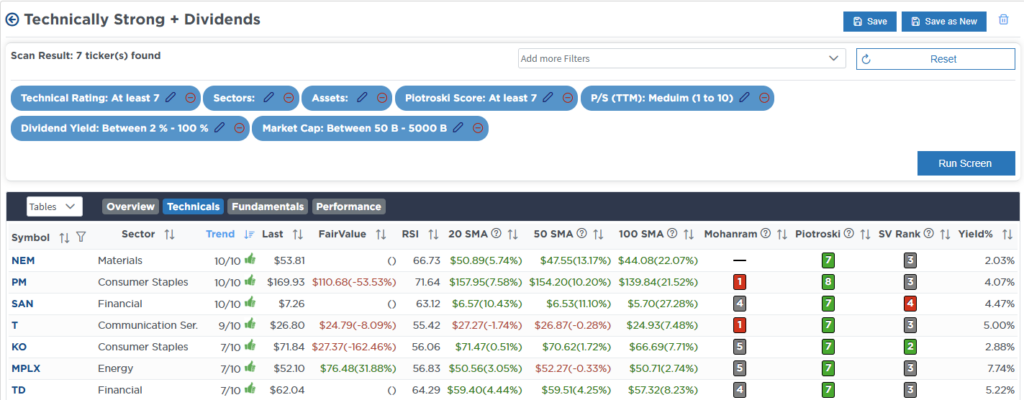Remove the Dividend Yield filter

pyautogui.click(x=239, y=128)
